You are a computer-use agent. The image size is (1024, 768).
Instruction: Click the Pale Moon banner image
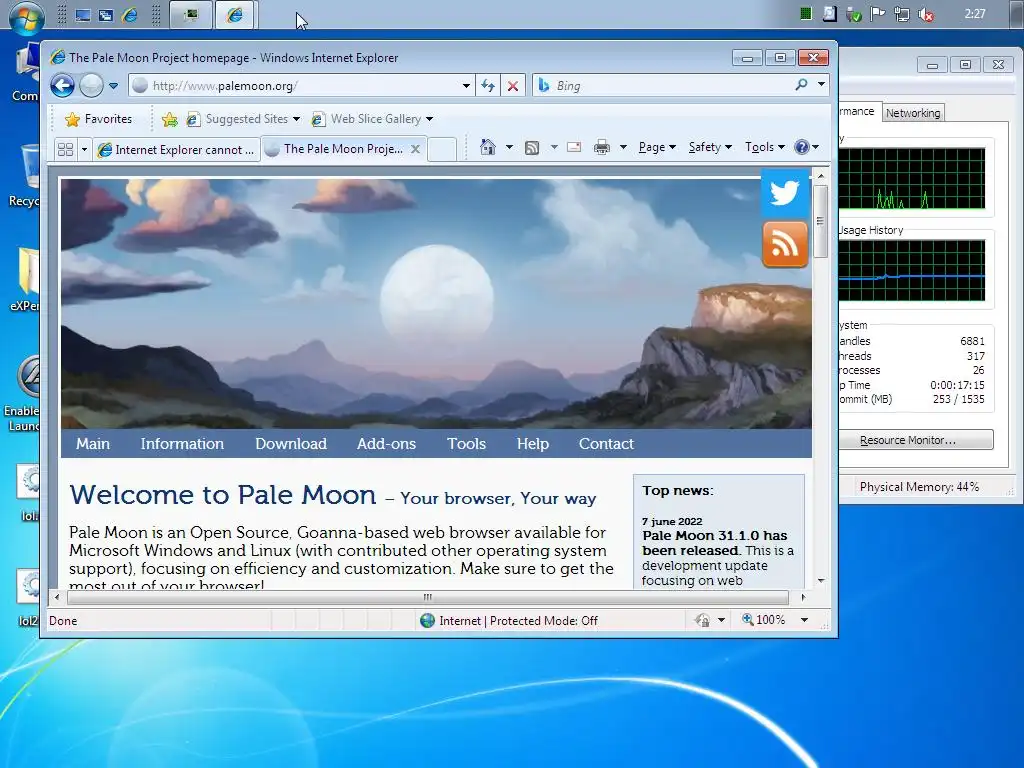[x=436, y=304]
